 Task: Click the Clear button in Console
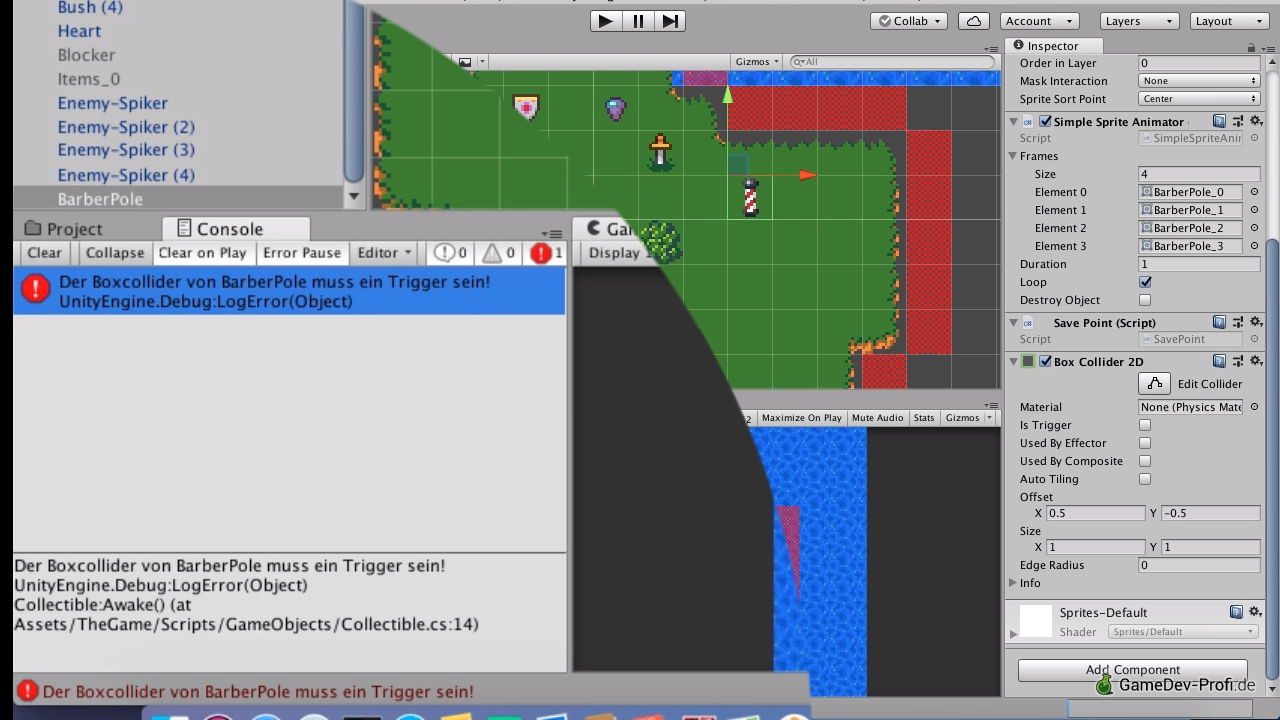tap(44, 253)
